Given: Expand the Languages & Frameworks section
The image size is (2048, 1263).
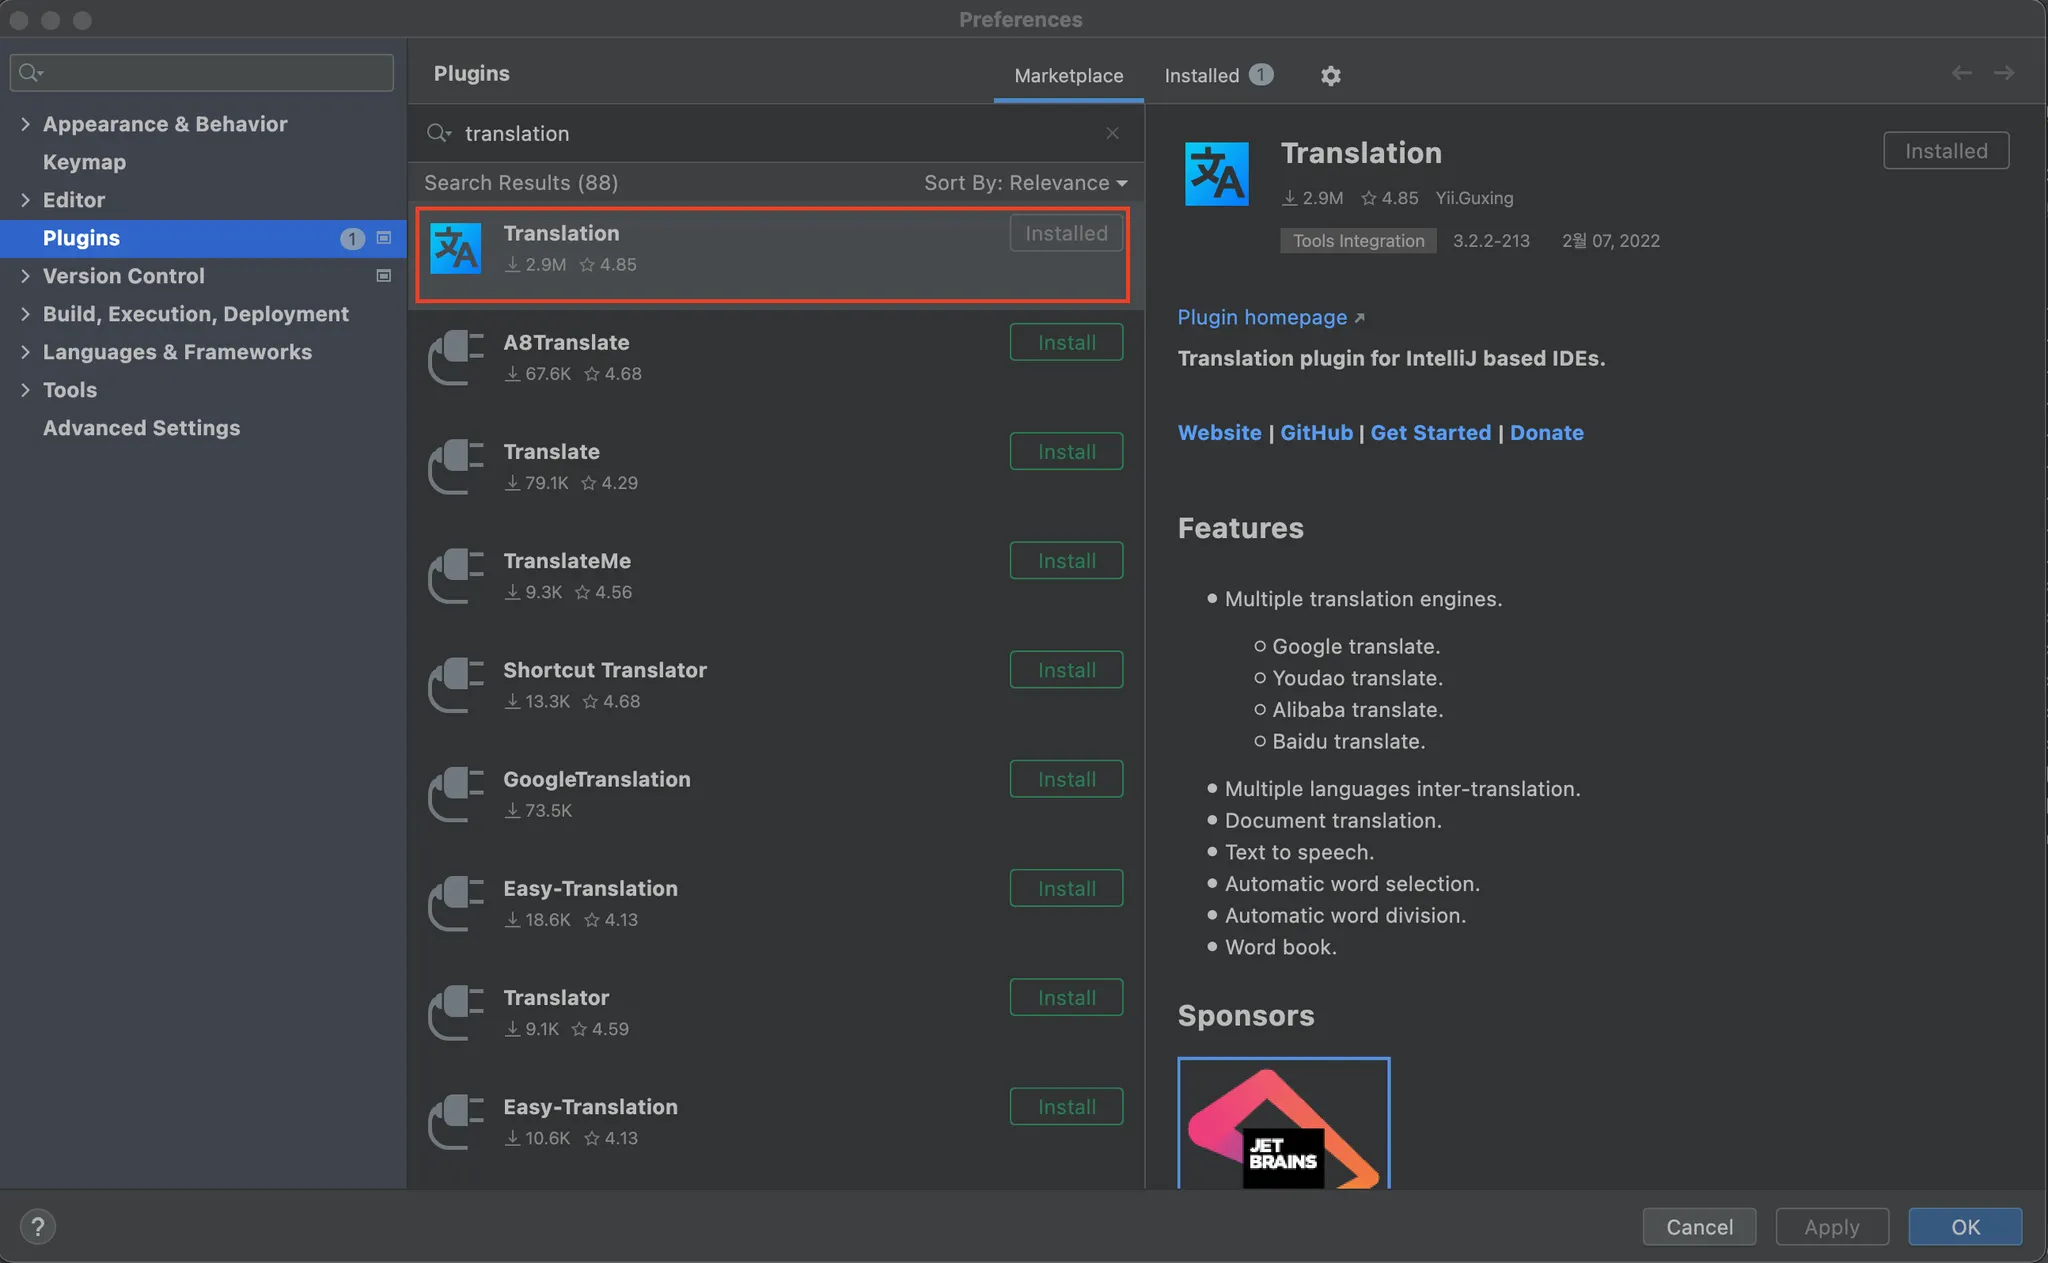Looking at the screenshot, I should (25, 352).
